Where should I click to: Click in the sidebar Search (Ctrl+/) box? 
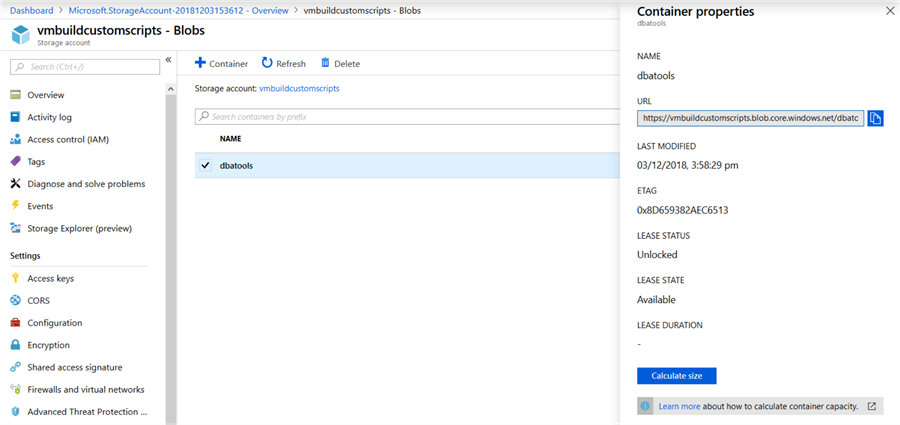[x=85, y=67]
